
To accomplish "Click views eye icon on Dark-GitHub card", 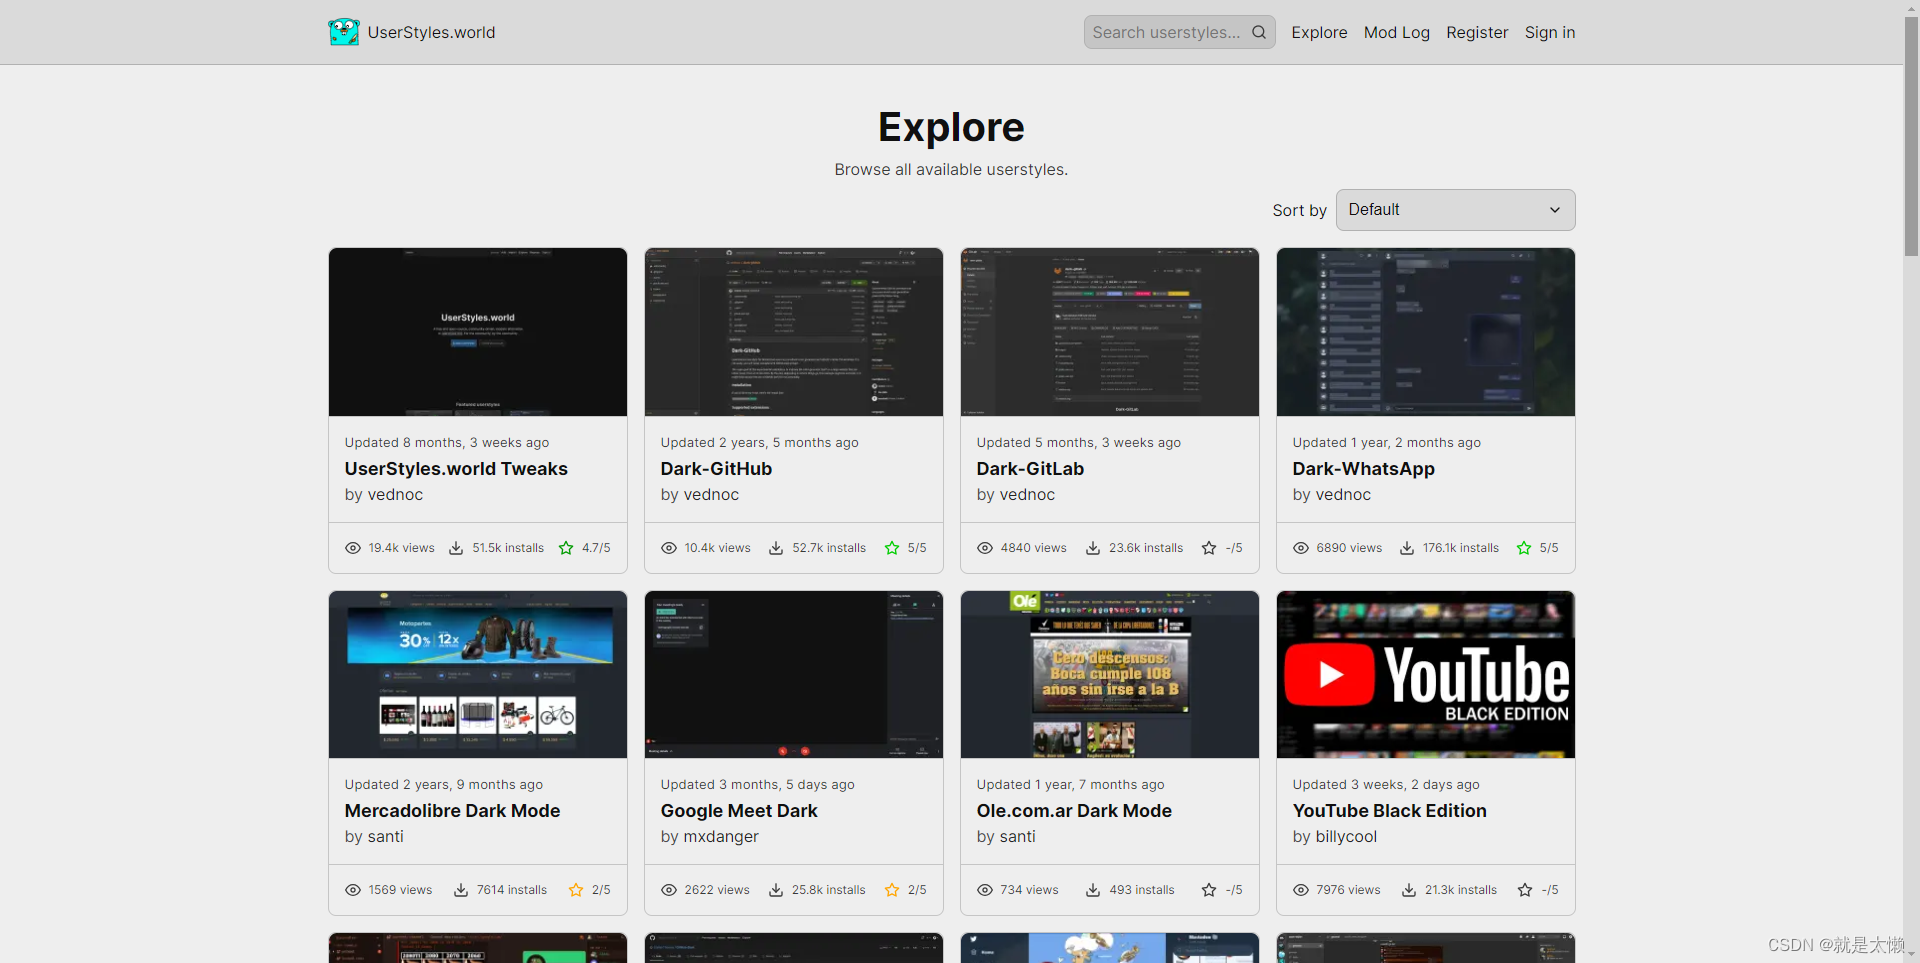I will point(669,548).
